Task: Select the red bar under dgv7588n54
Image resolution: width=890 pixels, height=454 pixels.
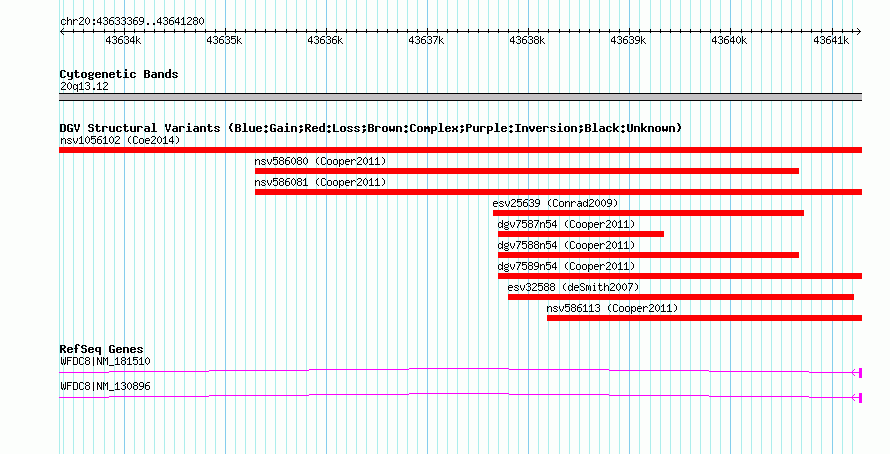Action: point(648,255)
